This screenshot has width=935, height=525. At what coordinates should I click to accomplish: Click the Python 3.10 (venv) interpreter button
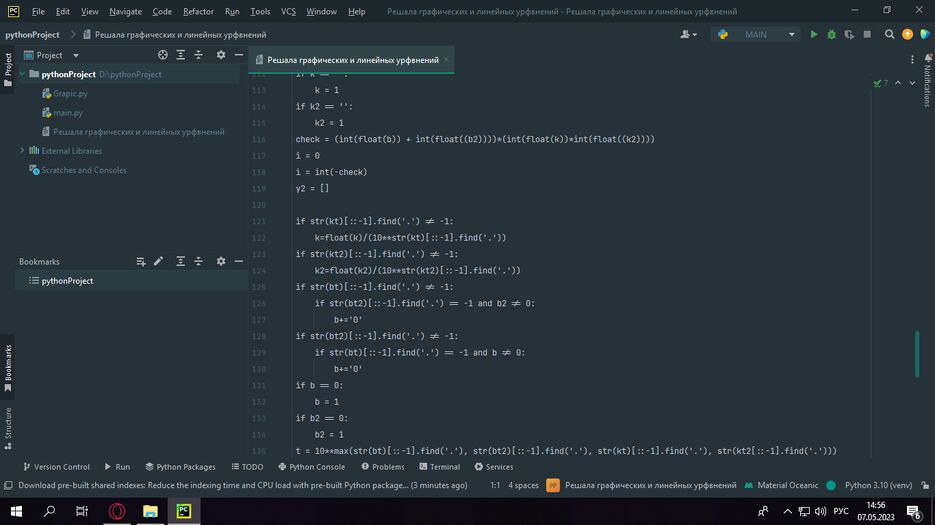point(878,485)
